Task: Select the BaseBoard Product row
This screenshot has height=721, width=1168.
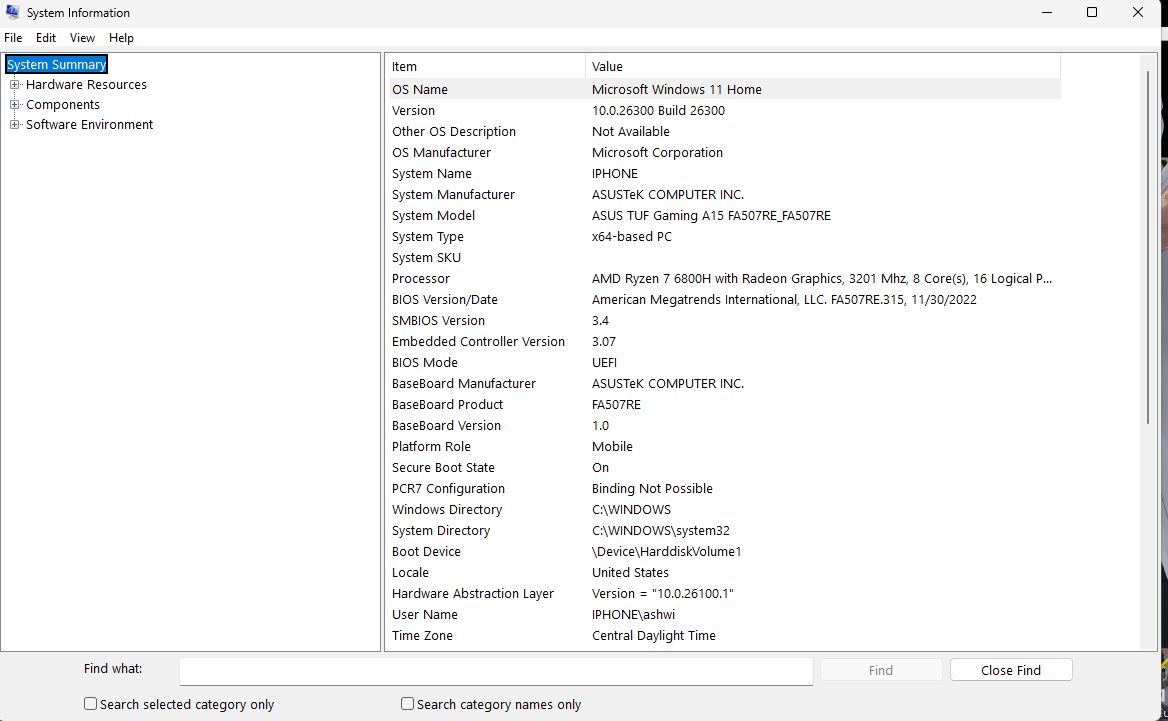Action: click(x=725, y=404)
